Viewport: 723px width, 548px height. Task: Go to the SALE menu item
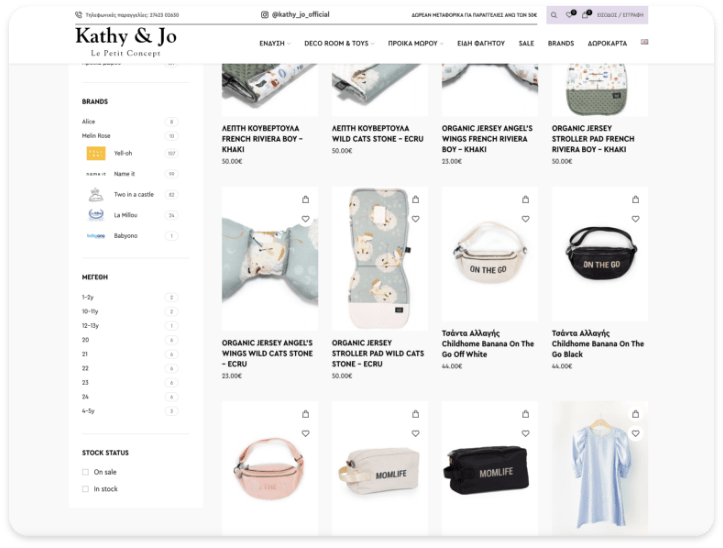click(526, 44)
